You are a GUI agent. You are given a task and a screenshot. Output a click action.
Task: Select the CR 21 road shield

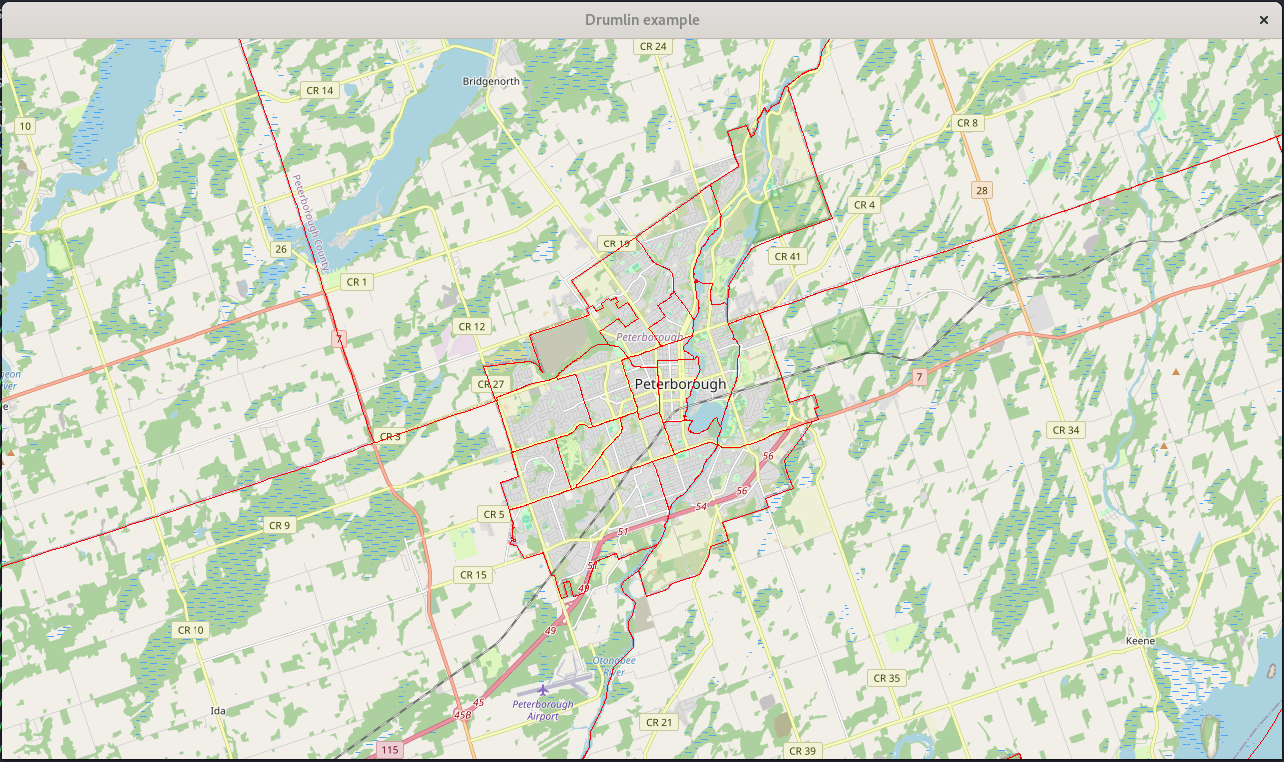[659, 722]
